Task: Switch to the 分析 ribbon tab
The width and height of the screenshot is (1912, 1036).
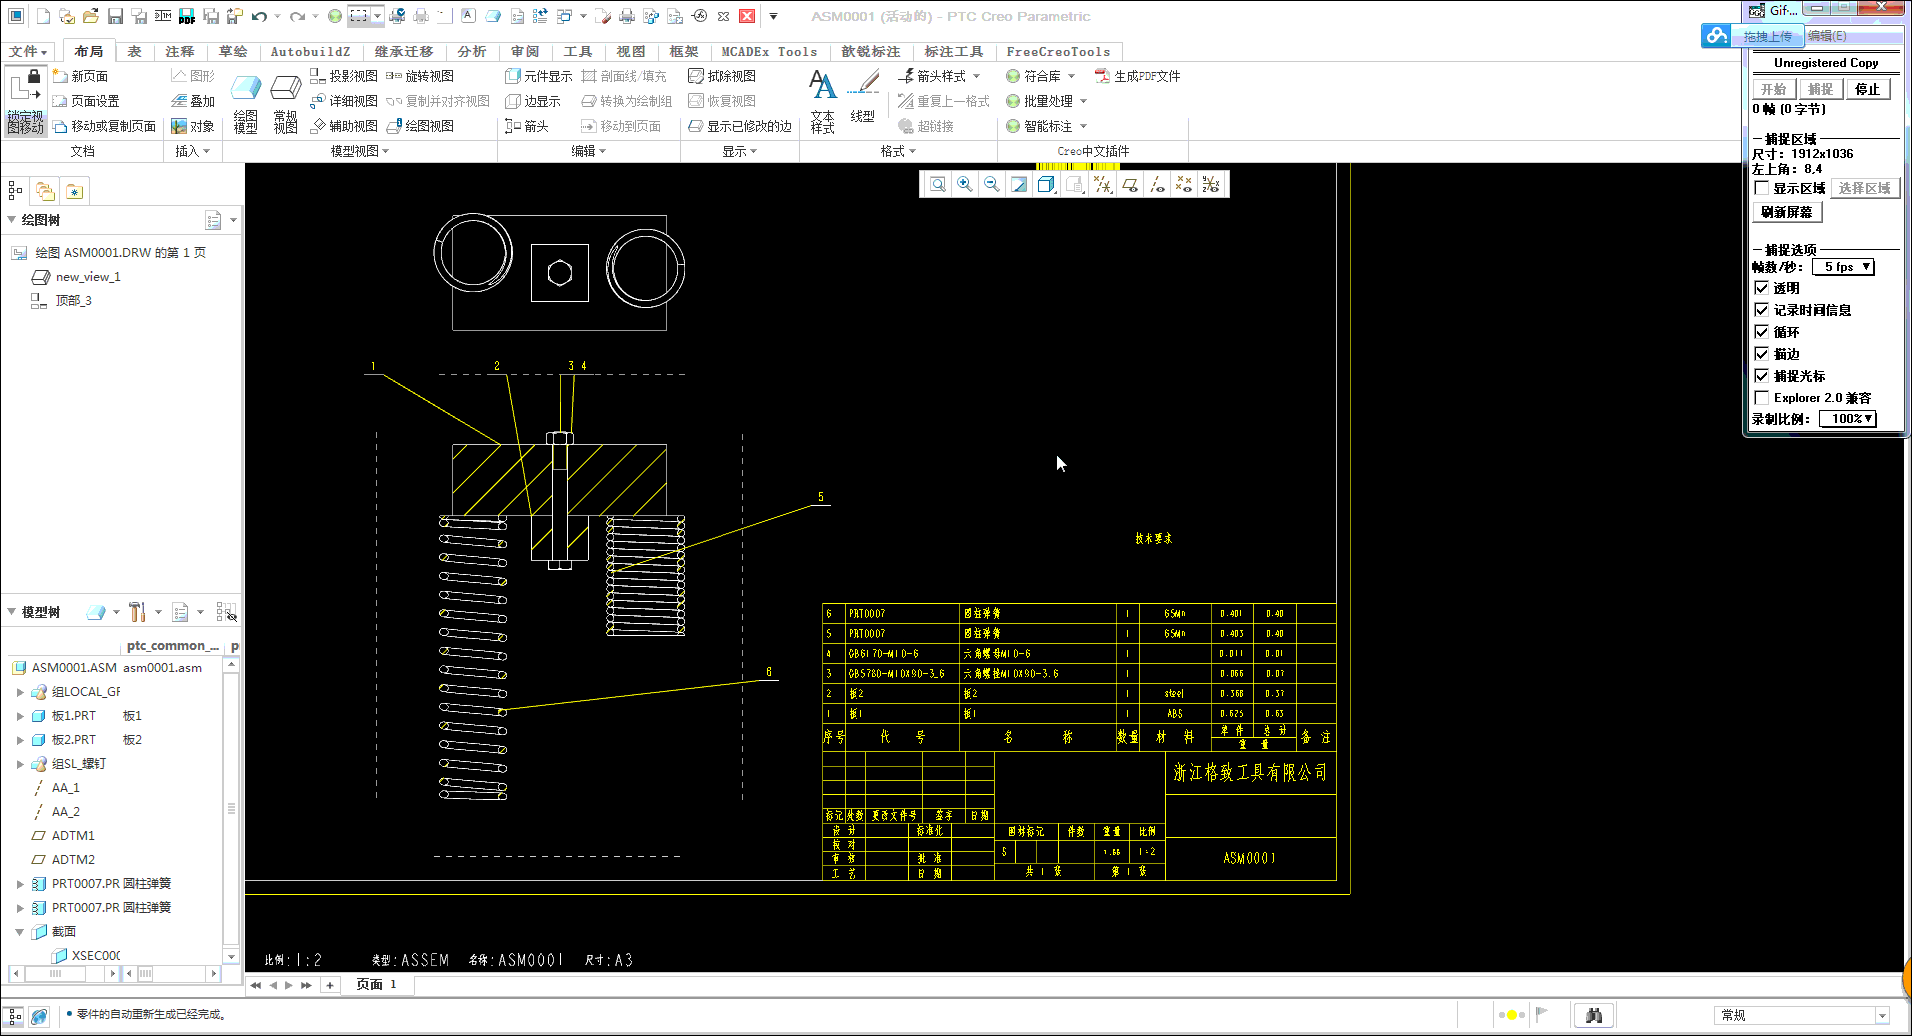Action: click(x=472, y=51)
